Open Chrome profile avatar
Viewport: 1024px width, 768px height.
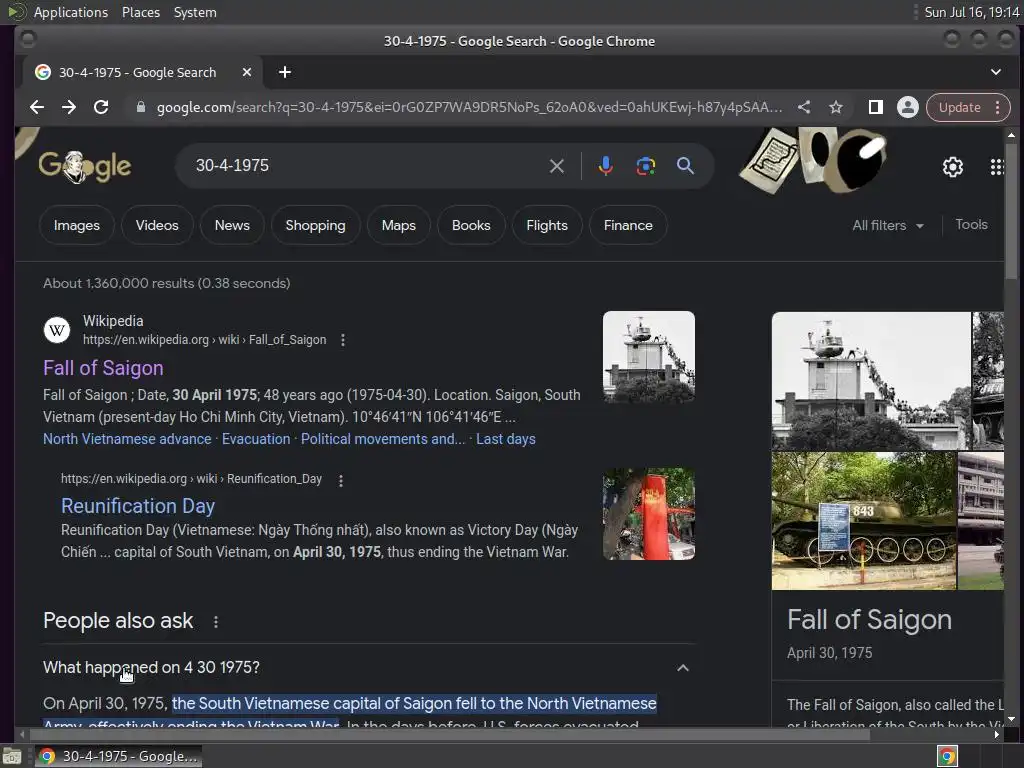[907, 107]
